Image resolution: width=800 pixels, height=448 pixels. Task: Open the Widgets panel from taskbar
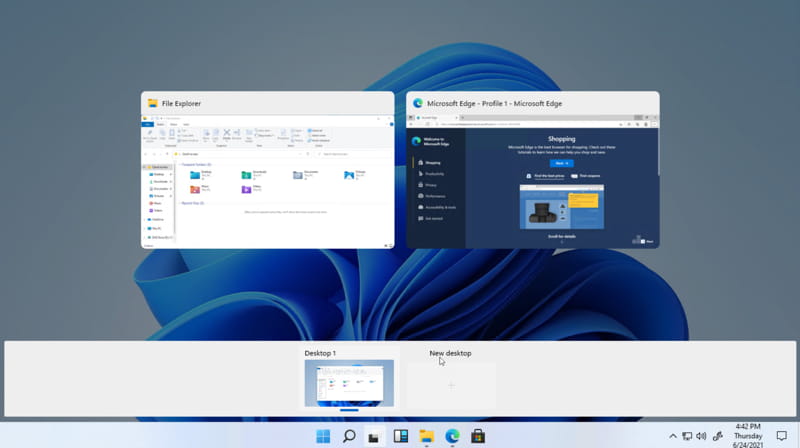(401, 436)
